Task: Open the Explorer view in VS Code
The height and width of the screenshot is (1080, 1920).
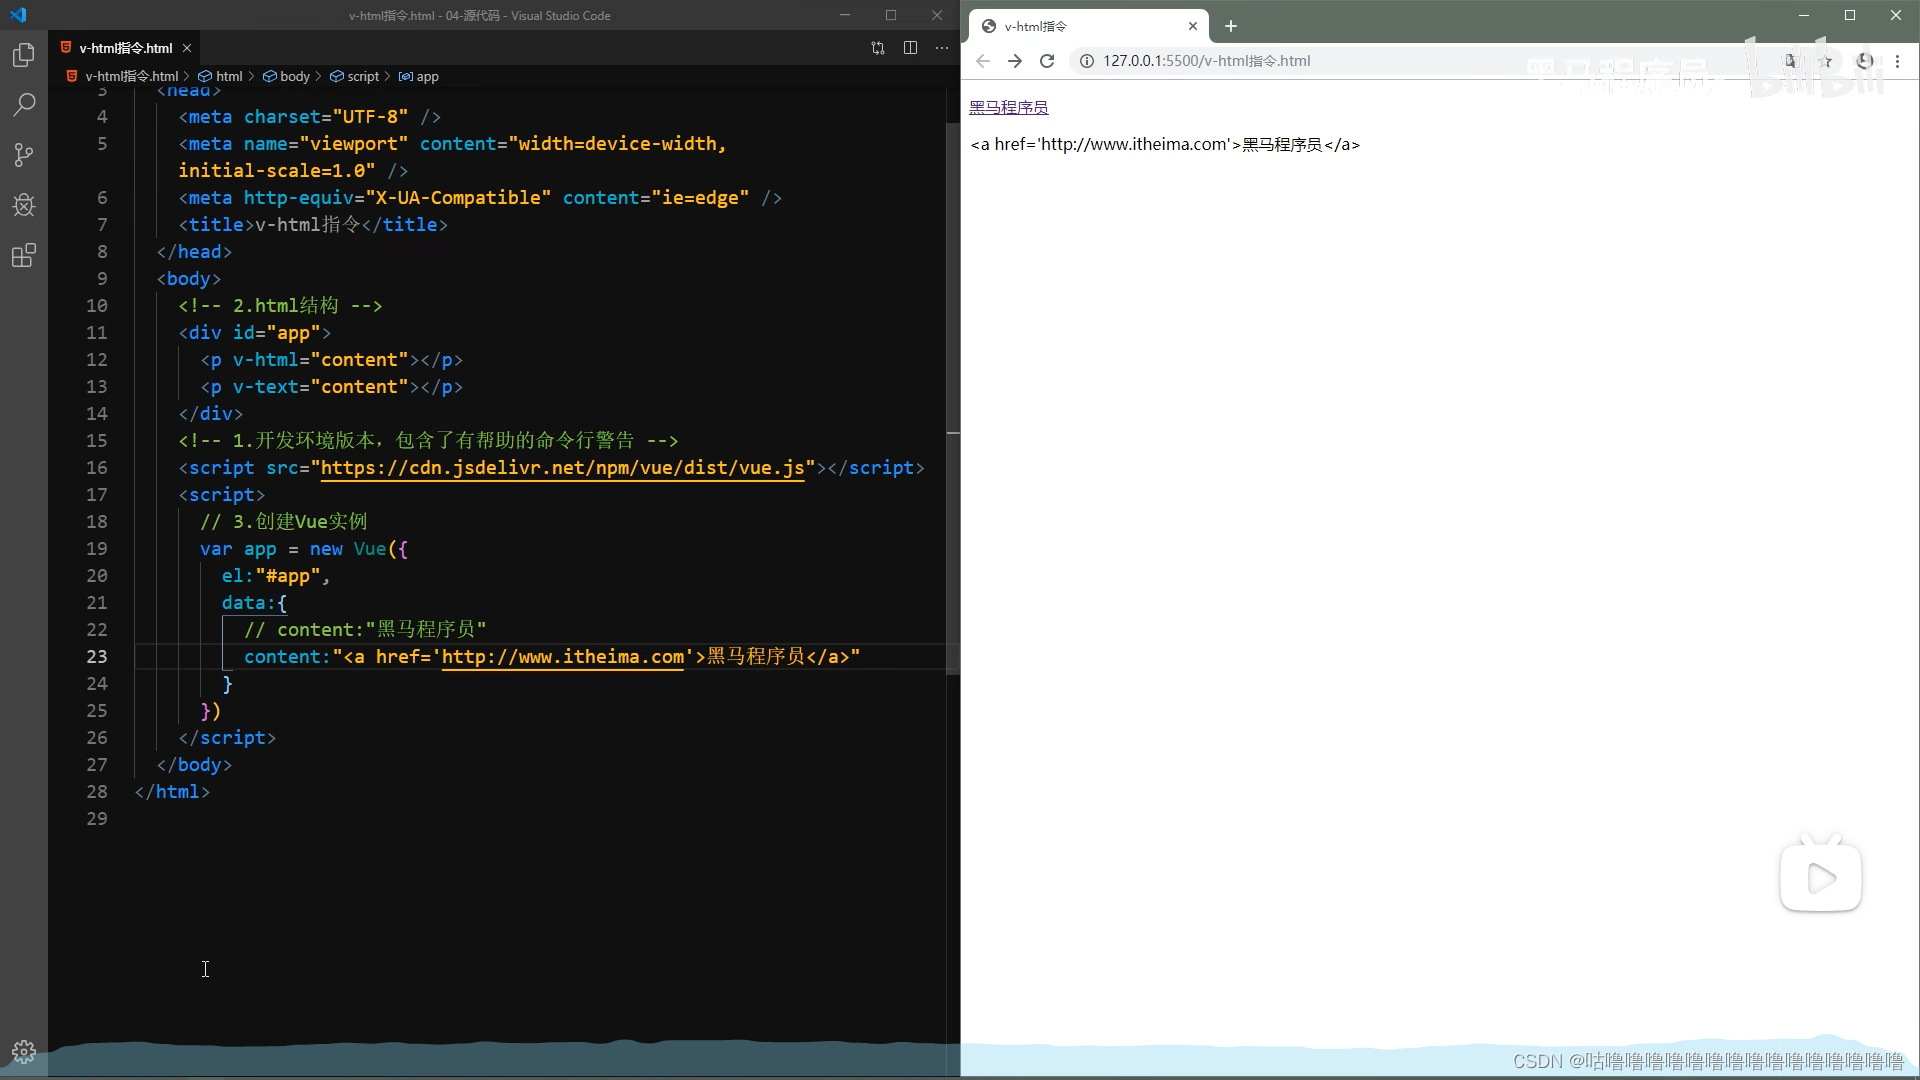Action: pyautogui.click(x=23, y=55)
